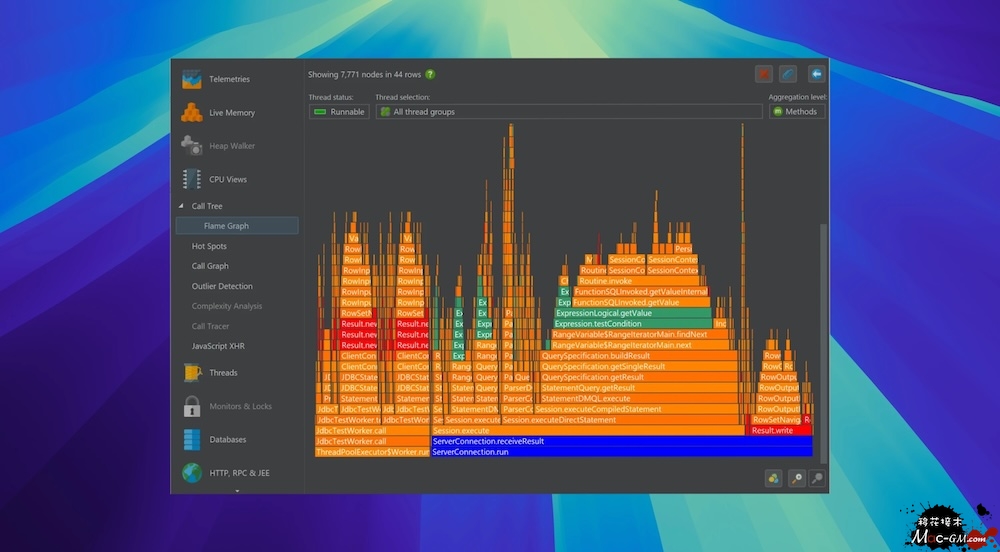Open the Telemetries section
Image resolution: width=1000 pixels, height=552 pixels.
coord(229,80)
